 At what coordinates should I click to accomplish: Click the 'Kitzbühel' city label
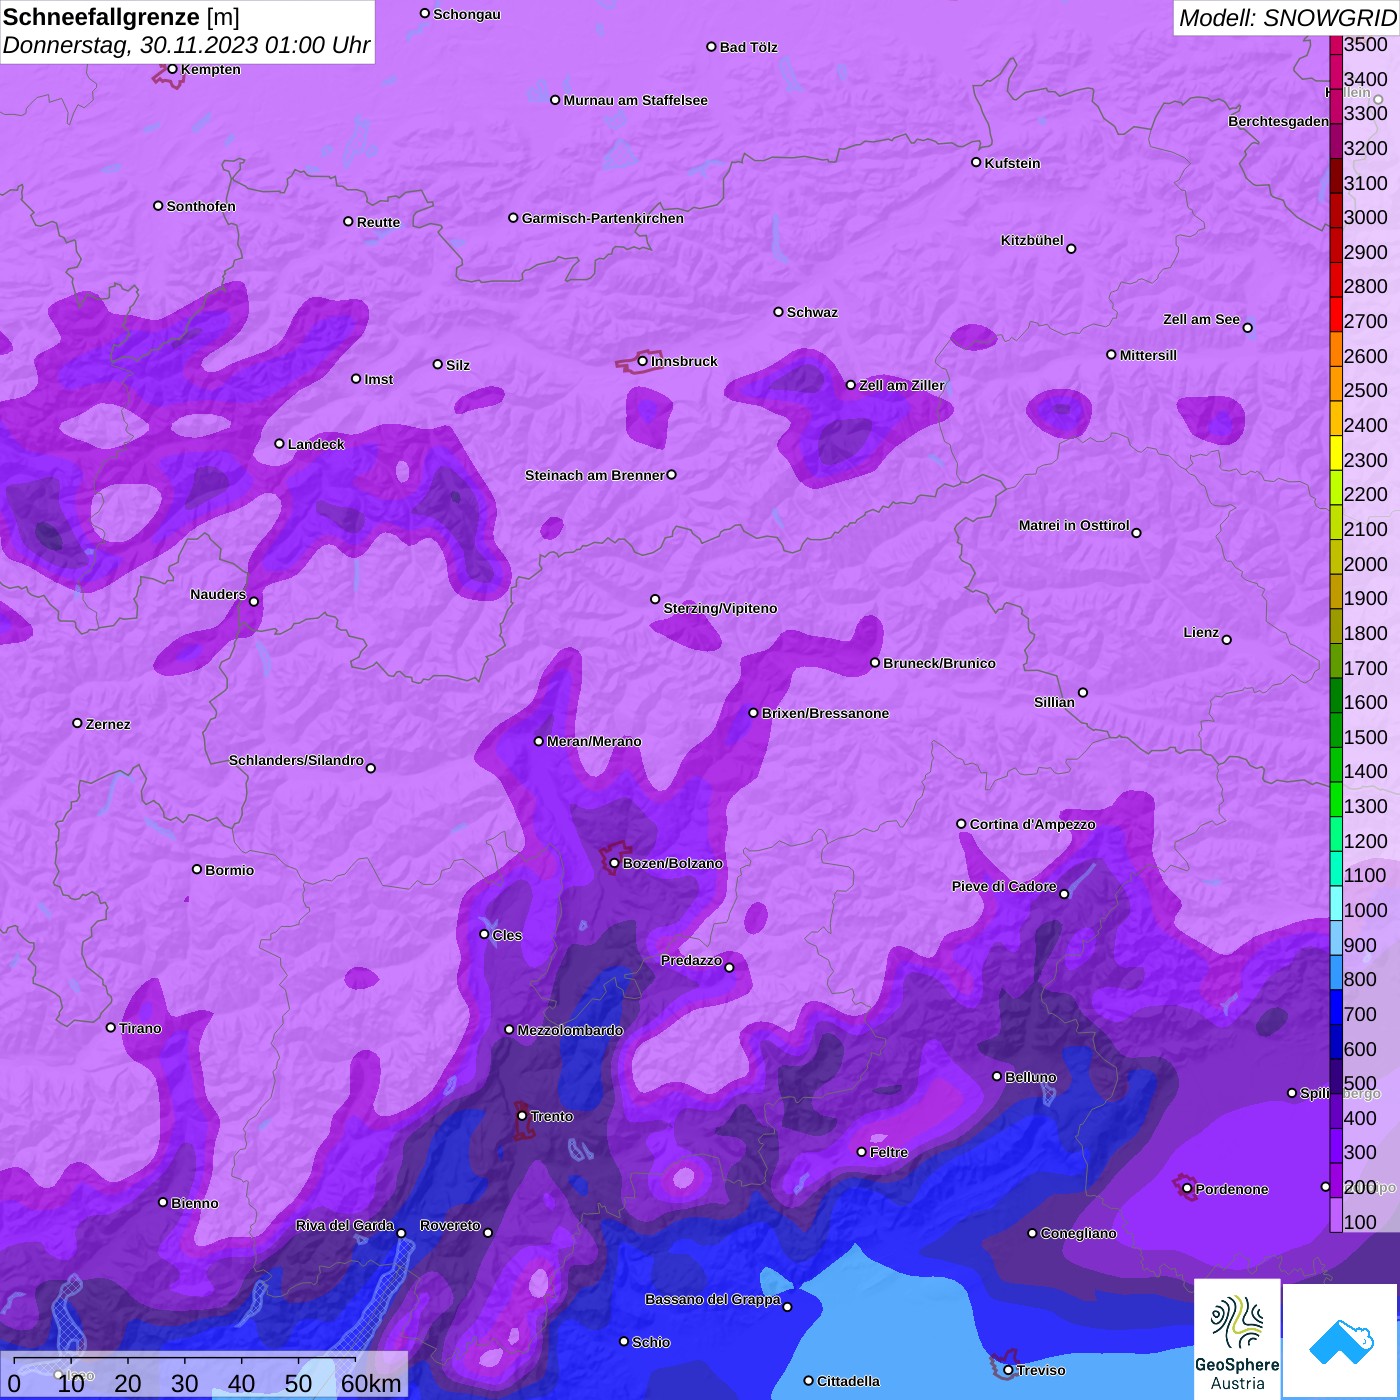click(x=1032, y=241)
